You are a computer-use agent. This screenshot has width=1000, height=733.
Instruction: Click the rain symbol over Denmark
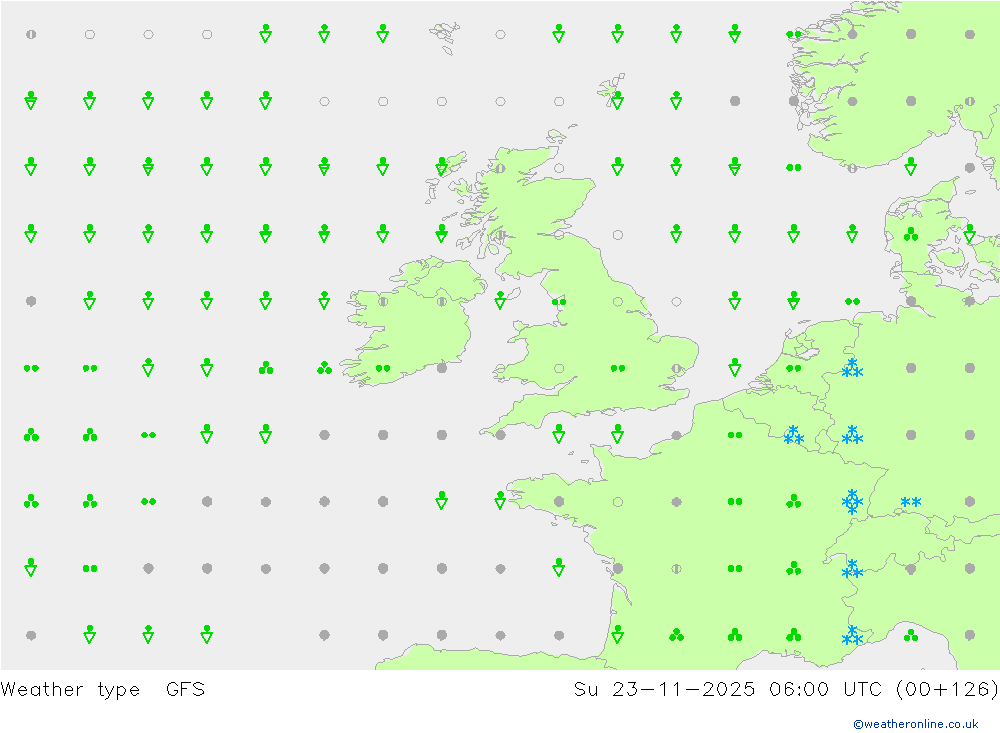point(911,234)
